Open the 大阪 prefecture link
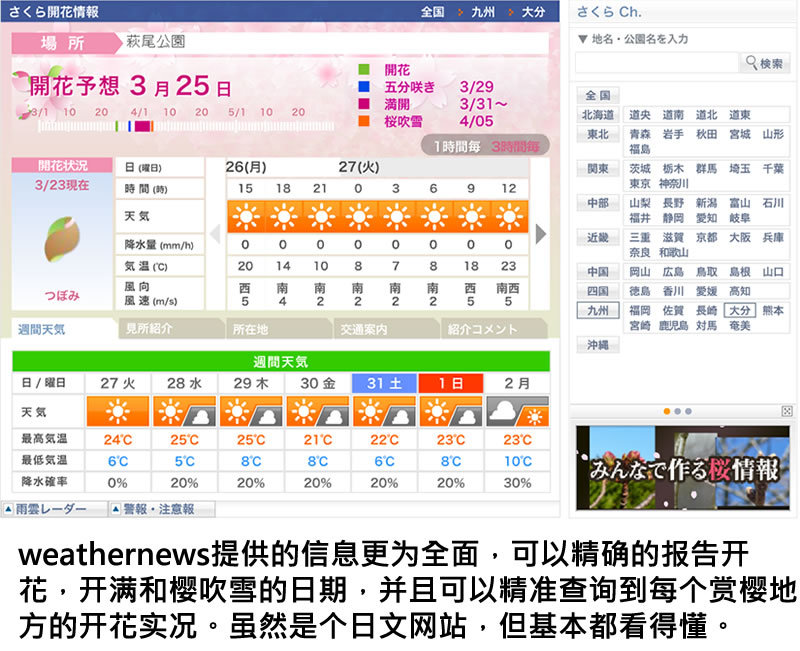The image size is (800, 651). click(740, 237)
